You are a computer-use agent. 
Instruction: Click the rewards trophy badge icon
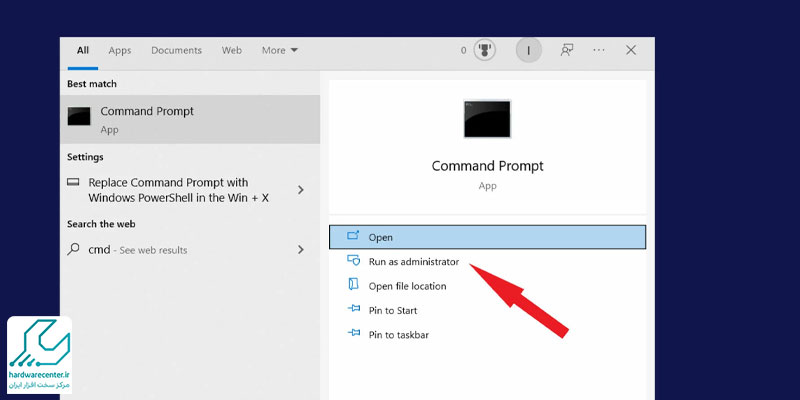[484, 51]
